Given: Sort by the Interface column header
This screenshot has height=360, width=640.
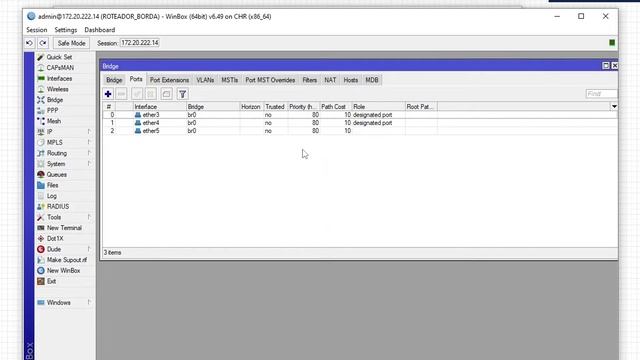Looking at the screenshot, I should pyautogui.click(x=160, y=107).
